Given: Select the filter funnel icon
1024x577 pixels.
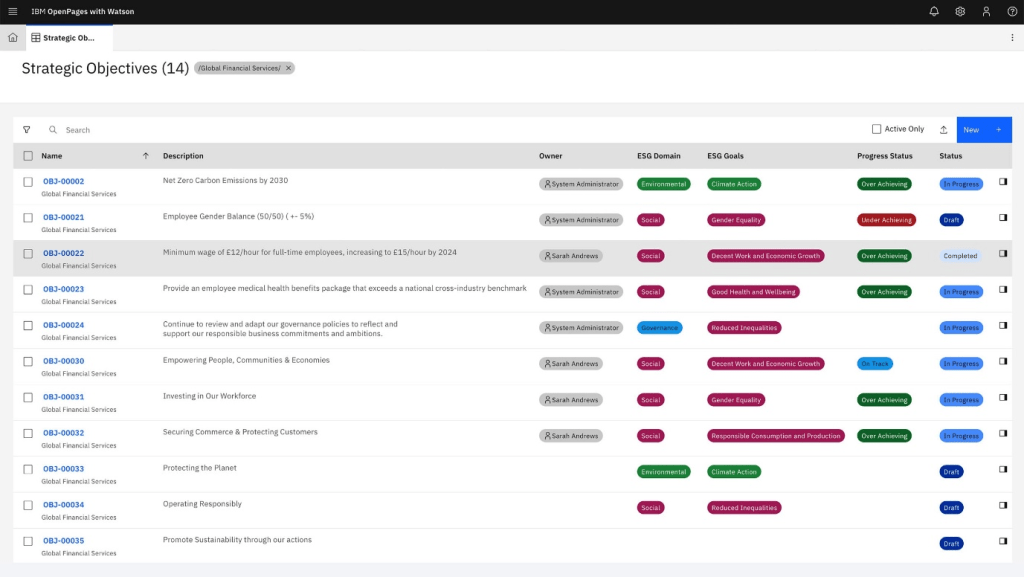Looking at the screenshot, I should (x=27, y=129).
